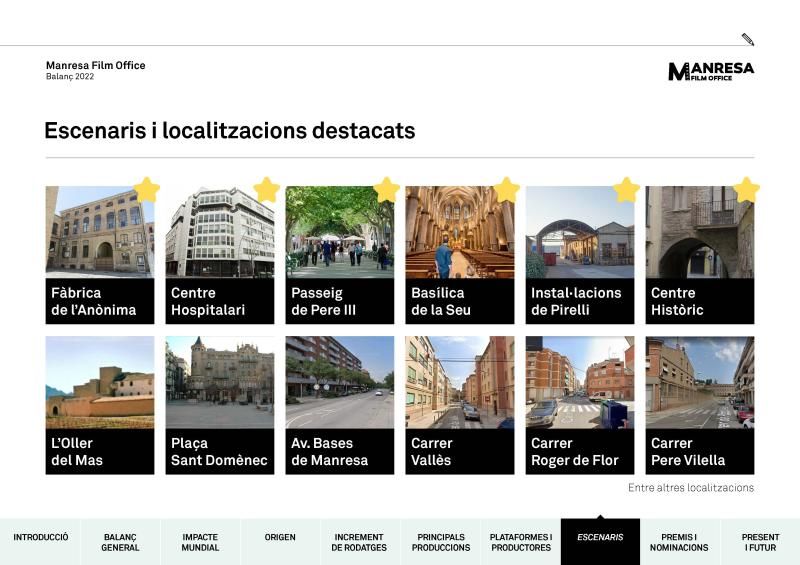Open the Carrer Vallès street photo

[x=460, y=382]
